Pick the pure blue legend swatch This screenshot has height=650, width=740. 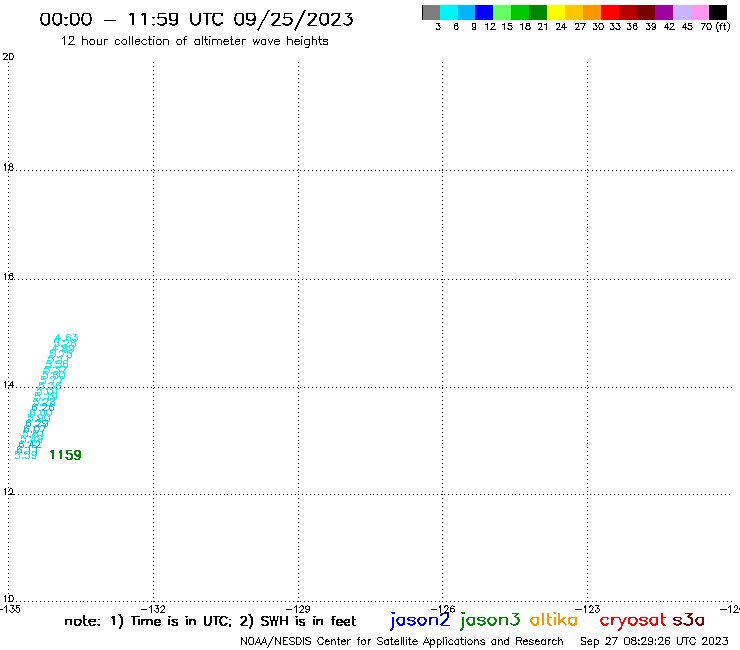pos(485,13)
